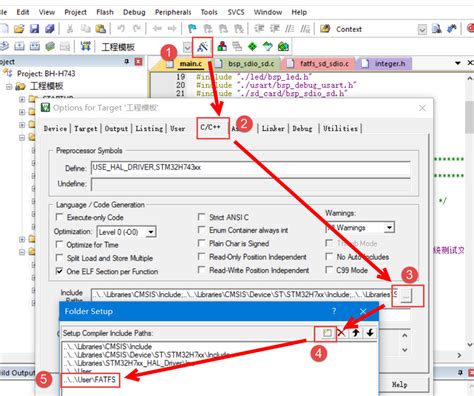Screen dimensions: 474x396
Task: Open the Flash menu
Action: point(105,12)
